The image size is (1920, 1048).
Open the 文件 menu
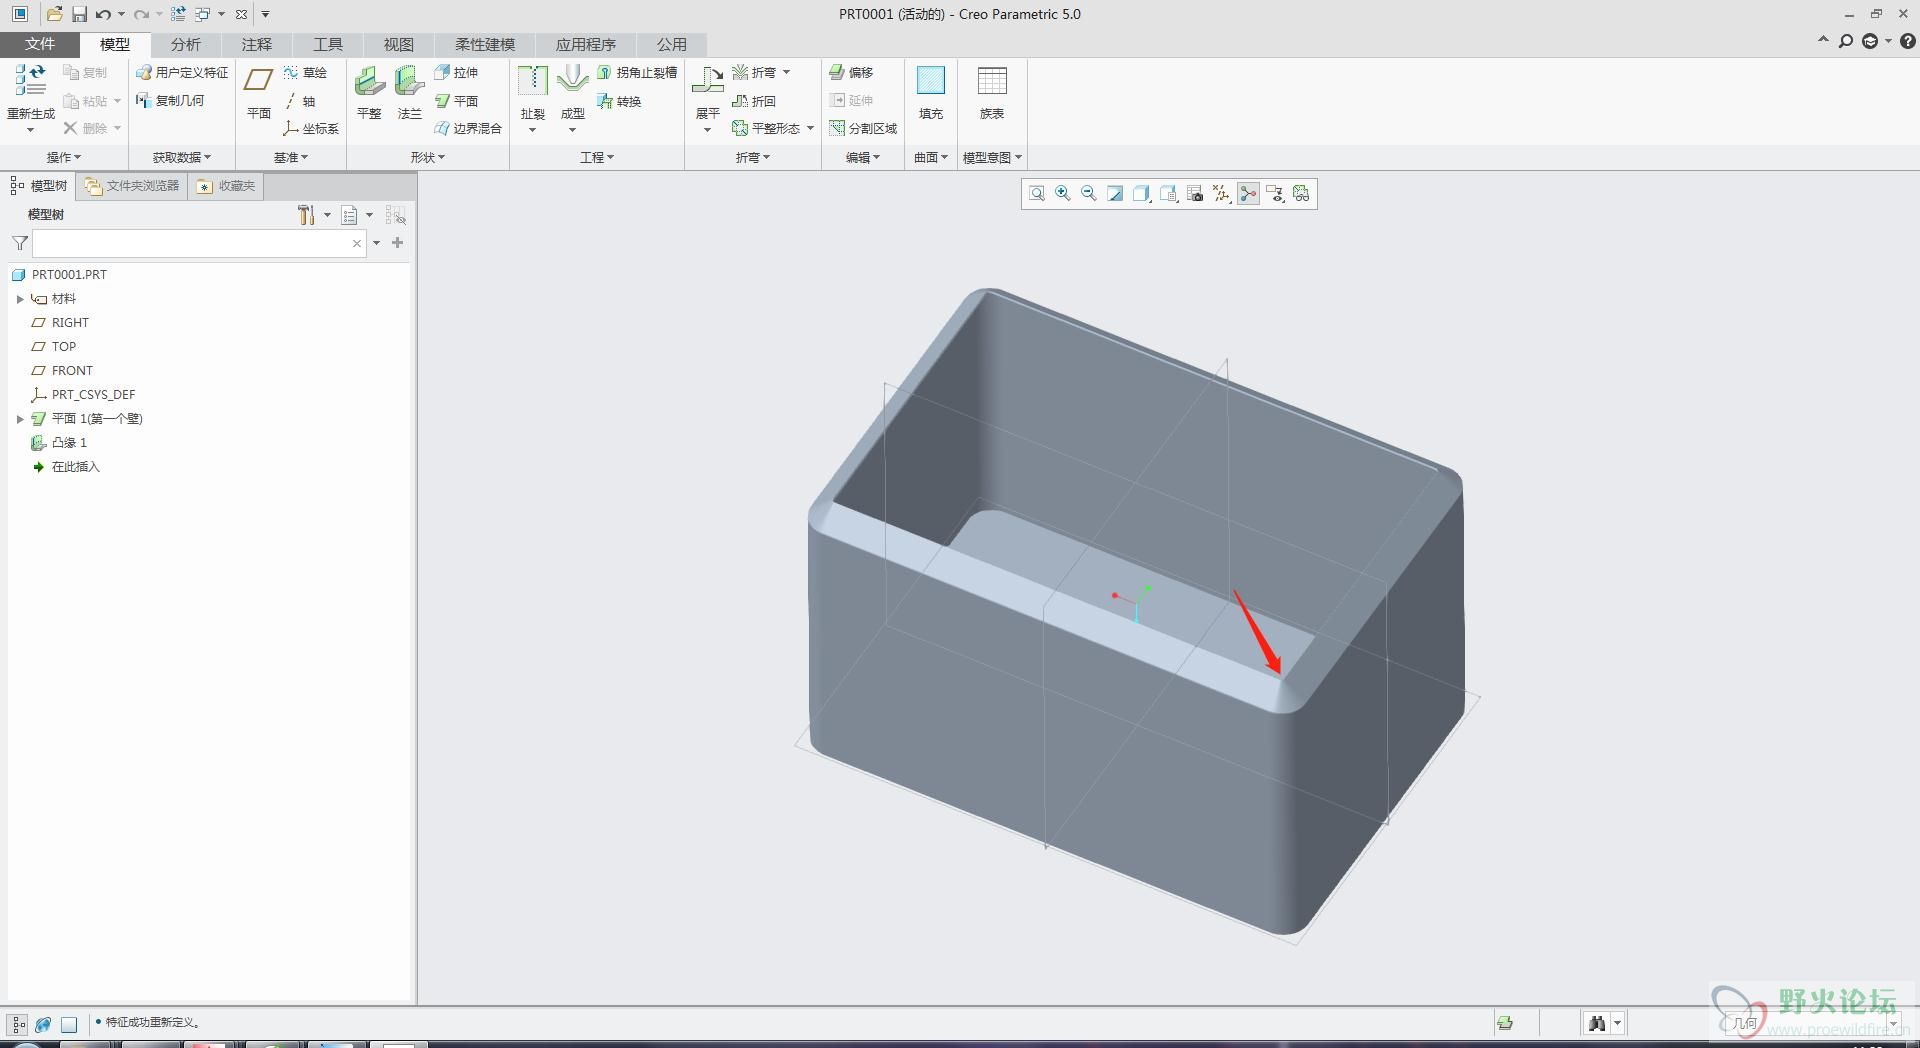pyautogui.click(x=40, y=44)
